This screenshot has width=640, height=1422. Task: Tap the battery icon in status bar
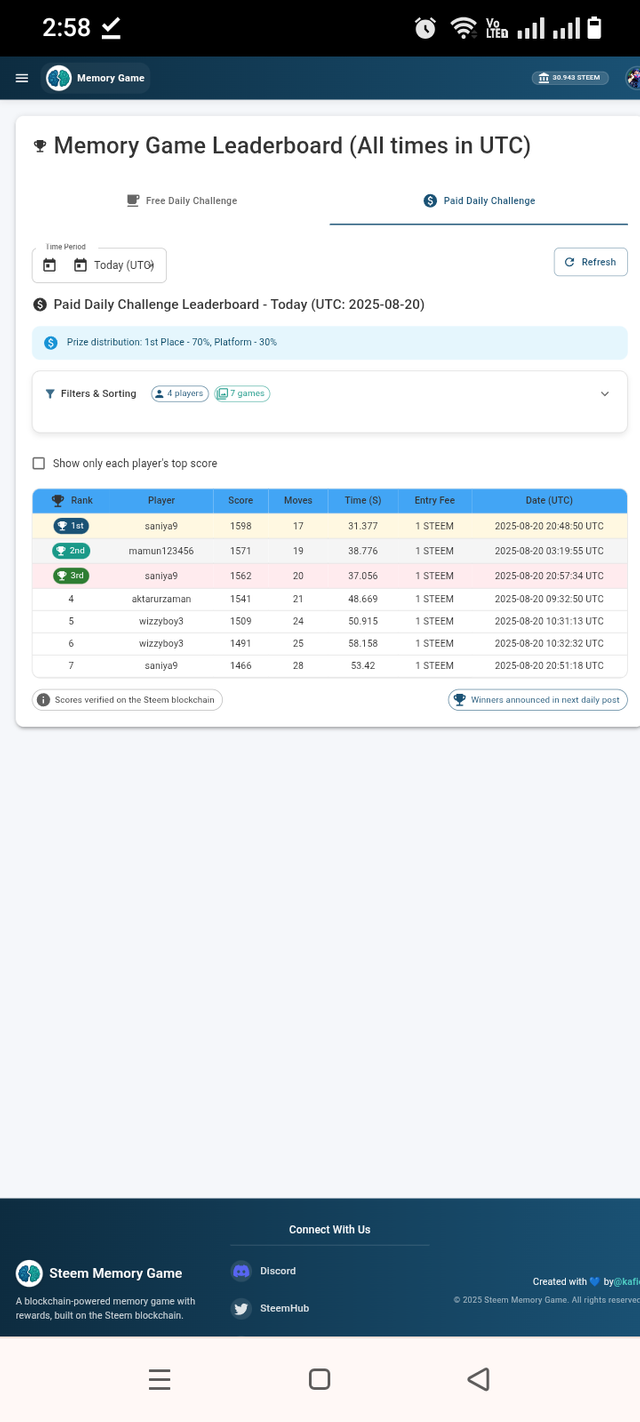point(594,27)
